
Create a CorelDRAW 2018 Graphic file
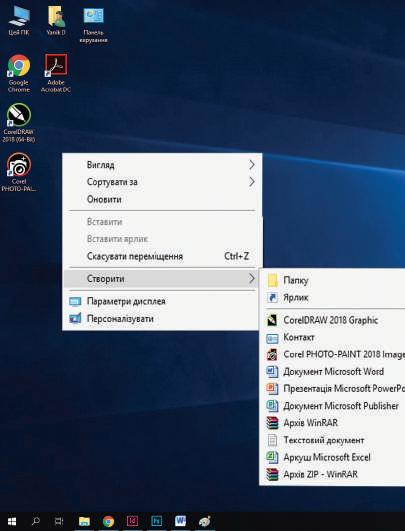[333, 320]
